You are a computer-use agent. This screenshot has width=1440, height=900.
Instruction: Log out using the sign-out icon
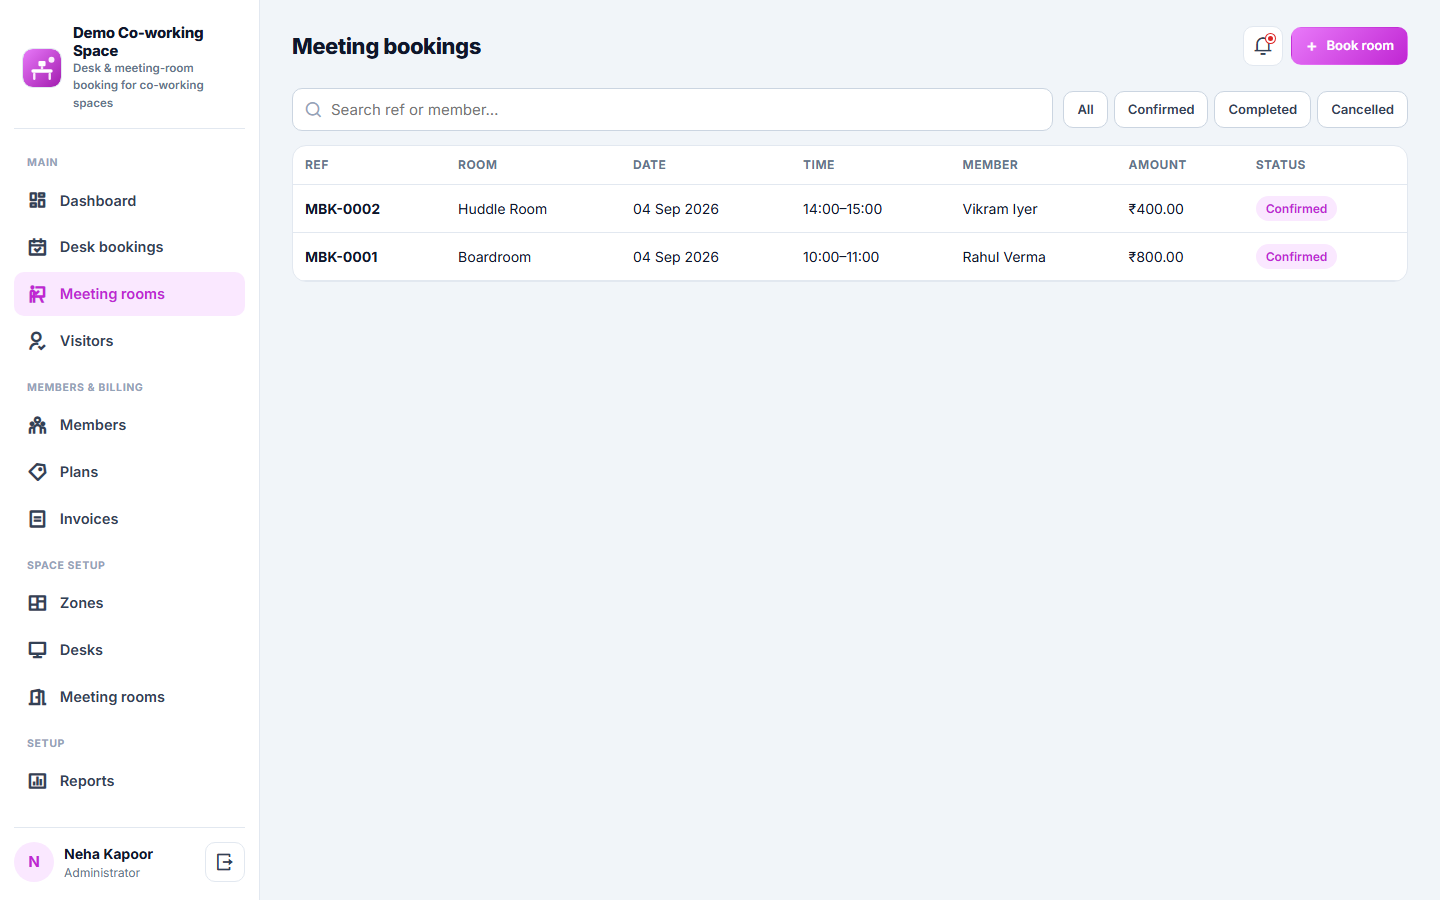pos(225,862)
